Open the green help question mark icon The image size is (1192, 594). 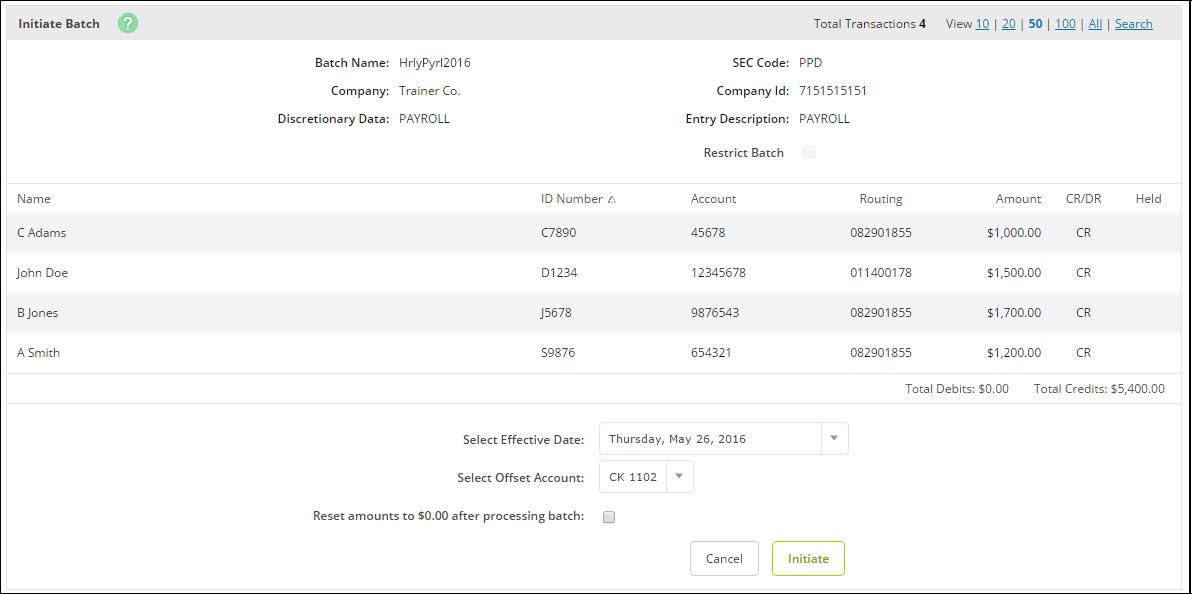coord(128,24)
